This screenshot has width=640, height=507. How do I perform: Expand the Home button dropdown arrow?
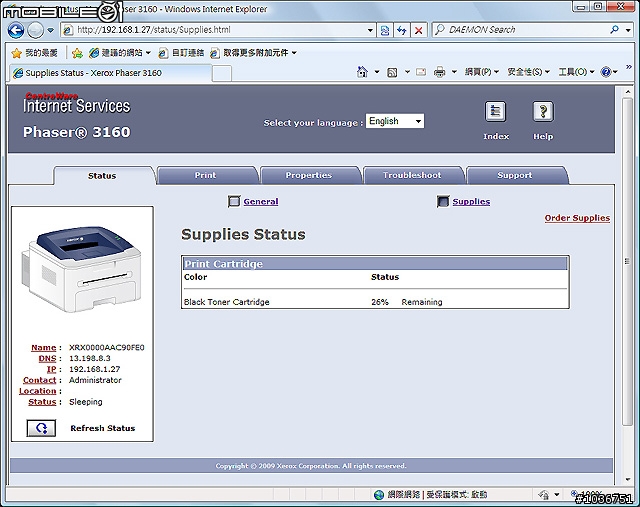377,72
